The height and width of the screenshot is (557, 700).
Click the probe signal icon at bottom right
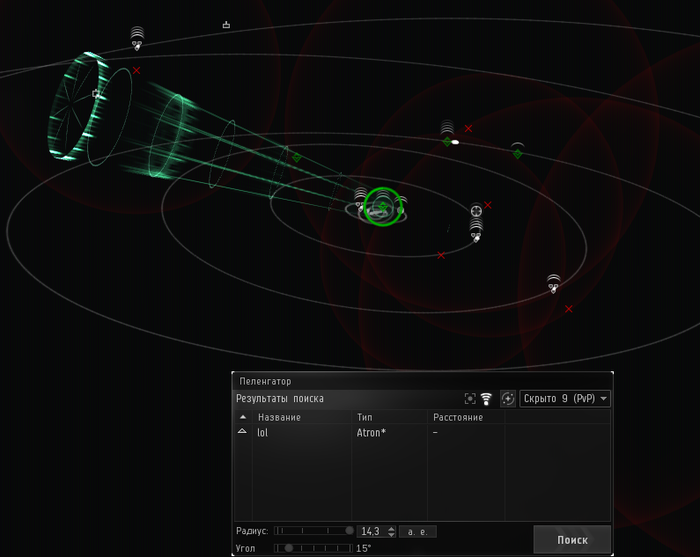pyautogui.click(x=553, y=283)
